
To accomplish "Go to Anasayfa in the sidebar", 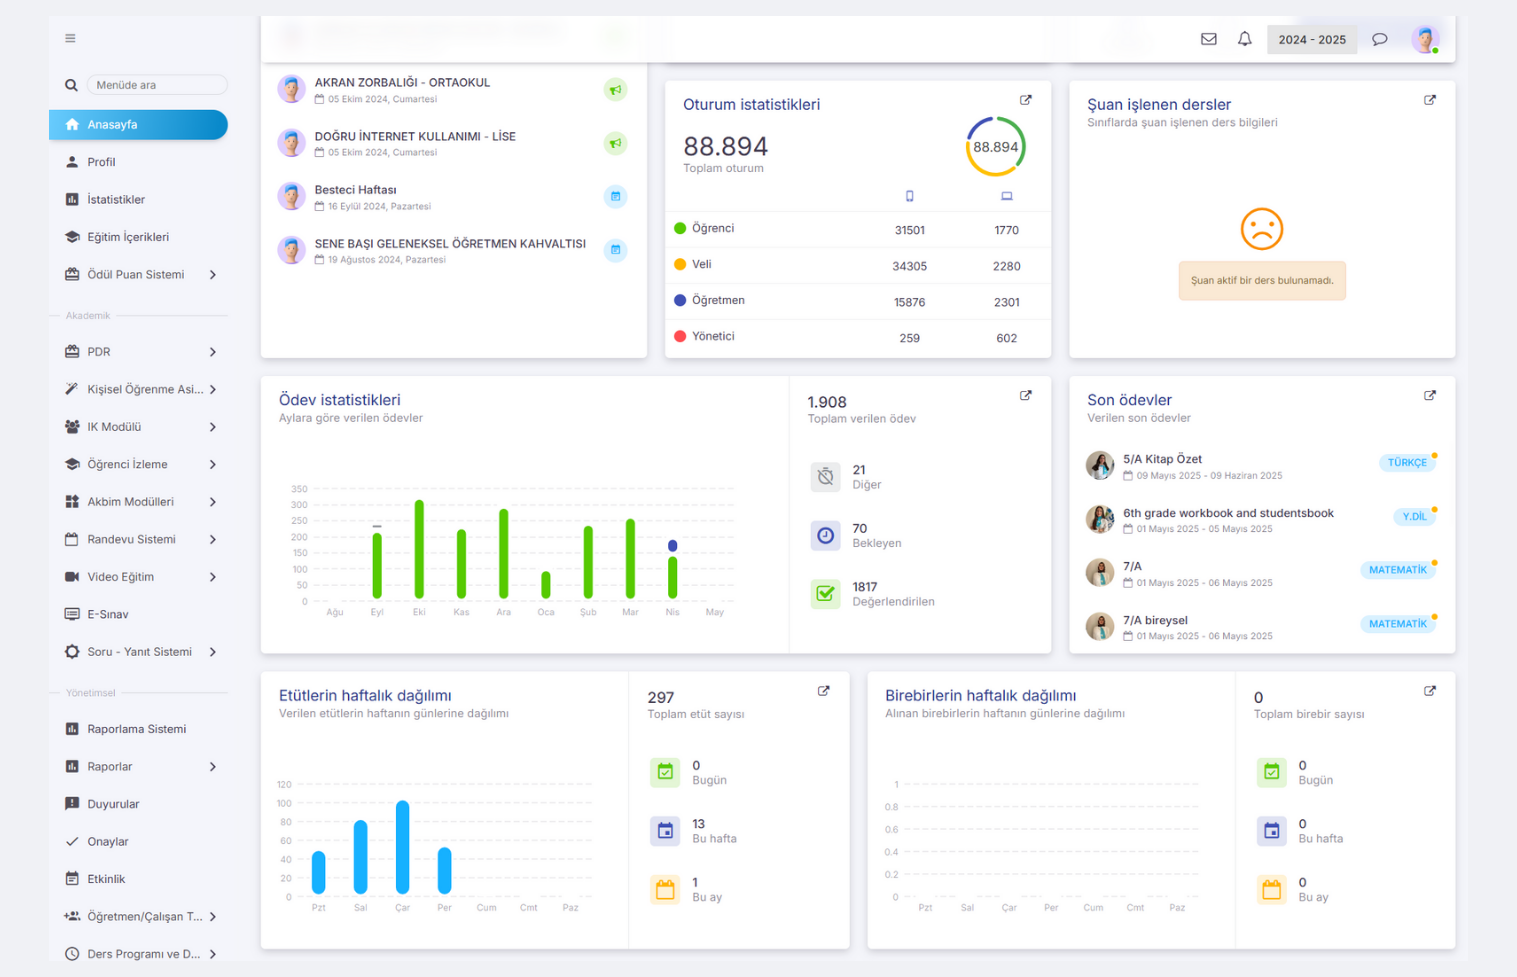I will [138, 125].
